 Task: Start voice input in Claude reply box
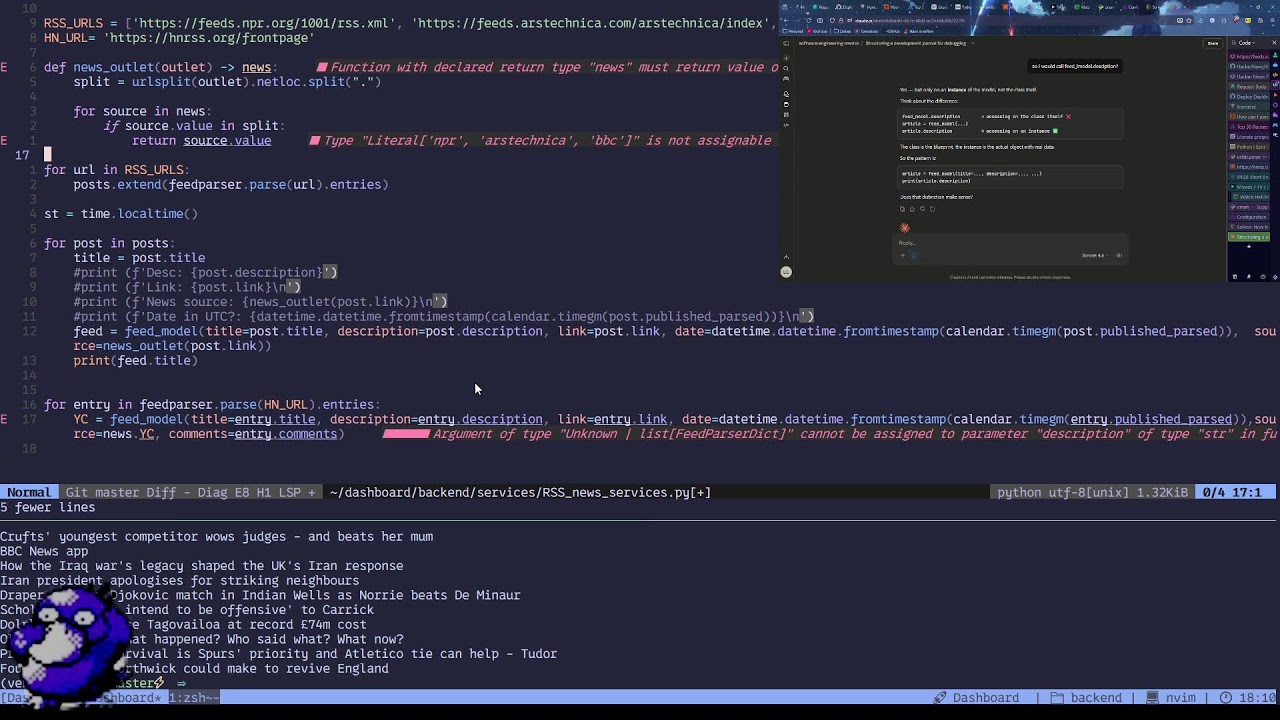pos(1119,255)
